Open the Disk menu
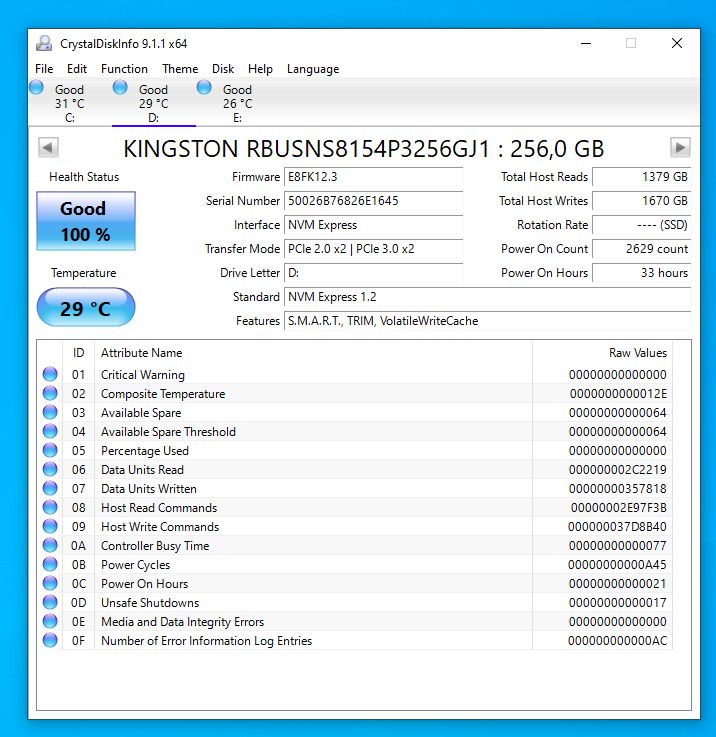This screenshot has width=716, height=737. [223, 69]
